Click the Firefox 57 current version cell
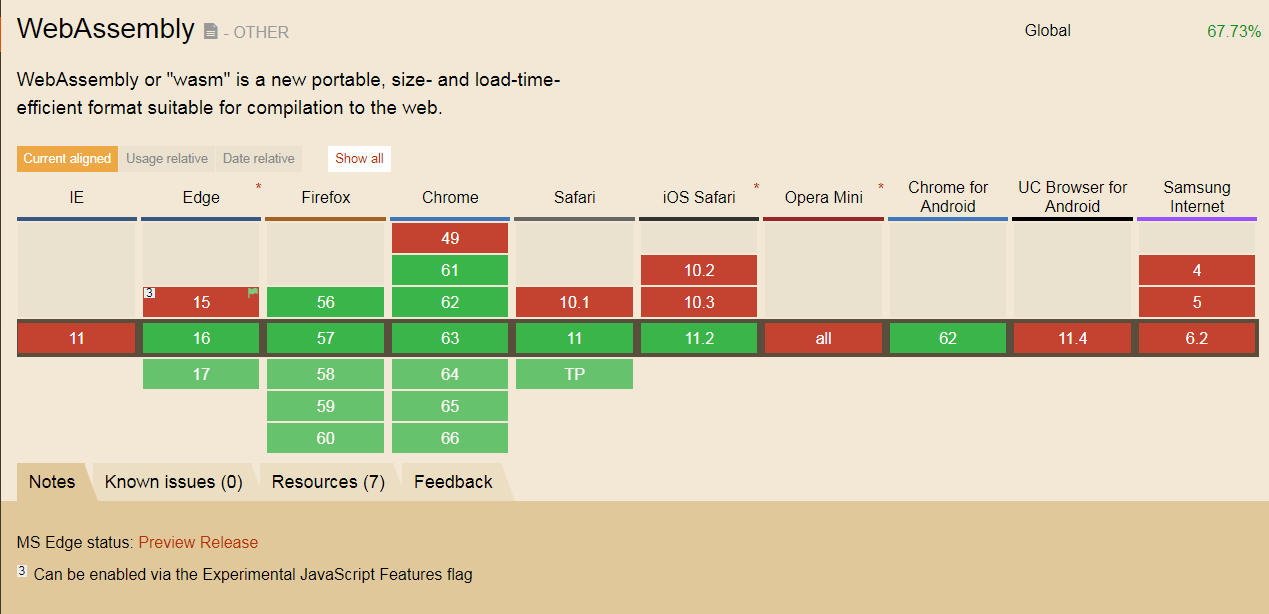This screenshot has width=1269, height=614. click(x=326, y=338)
